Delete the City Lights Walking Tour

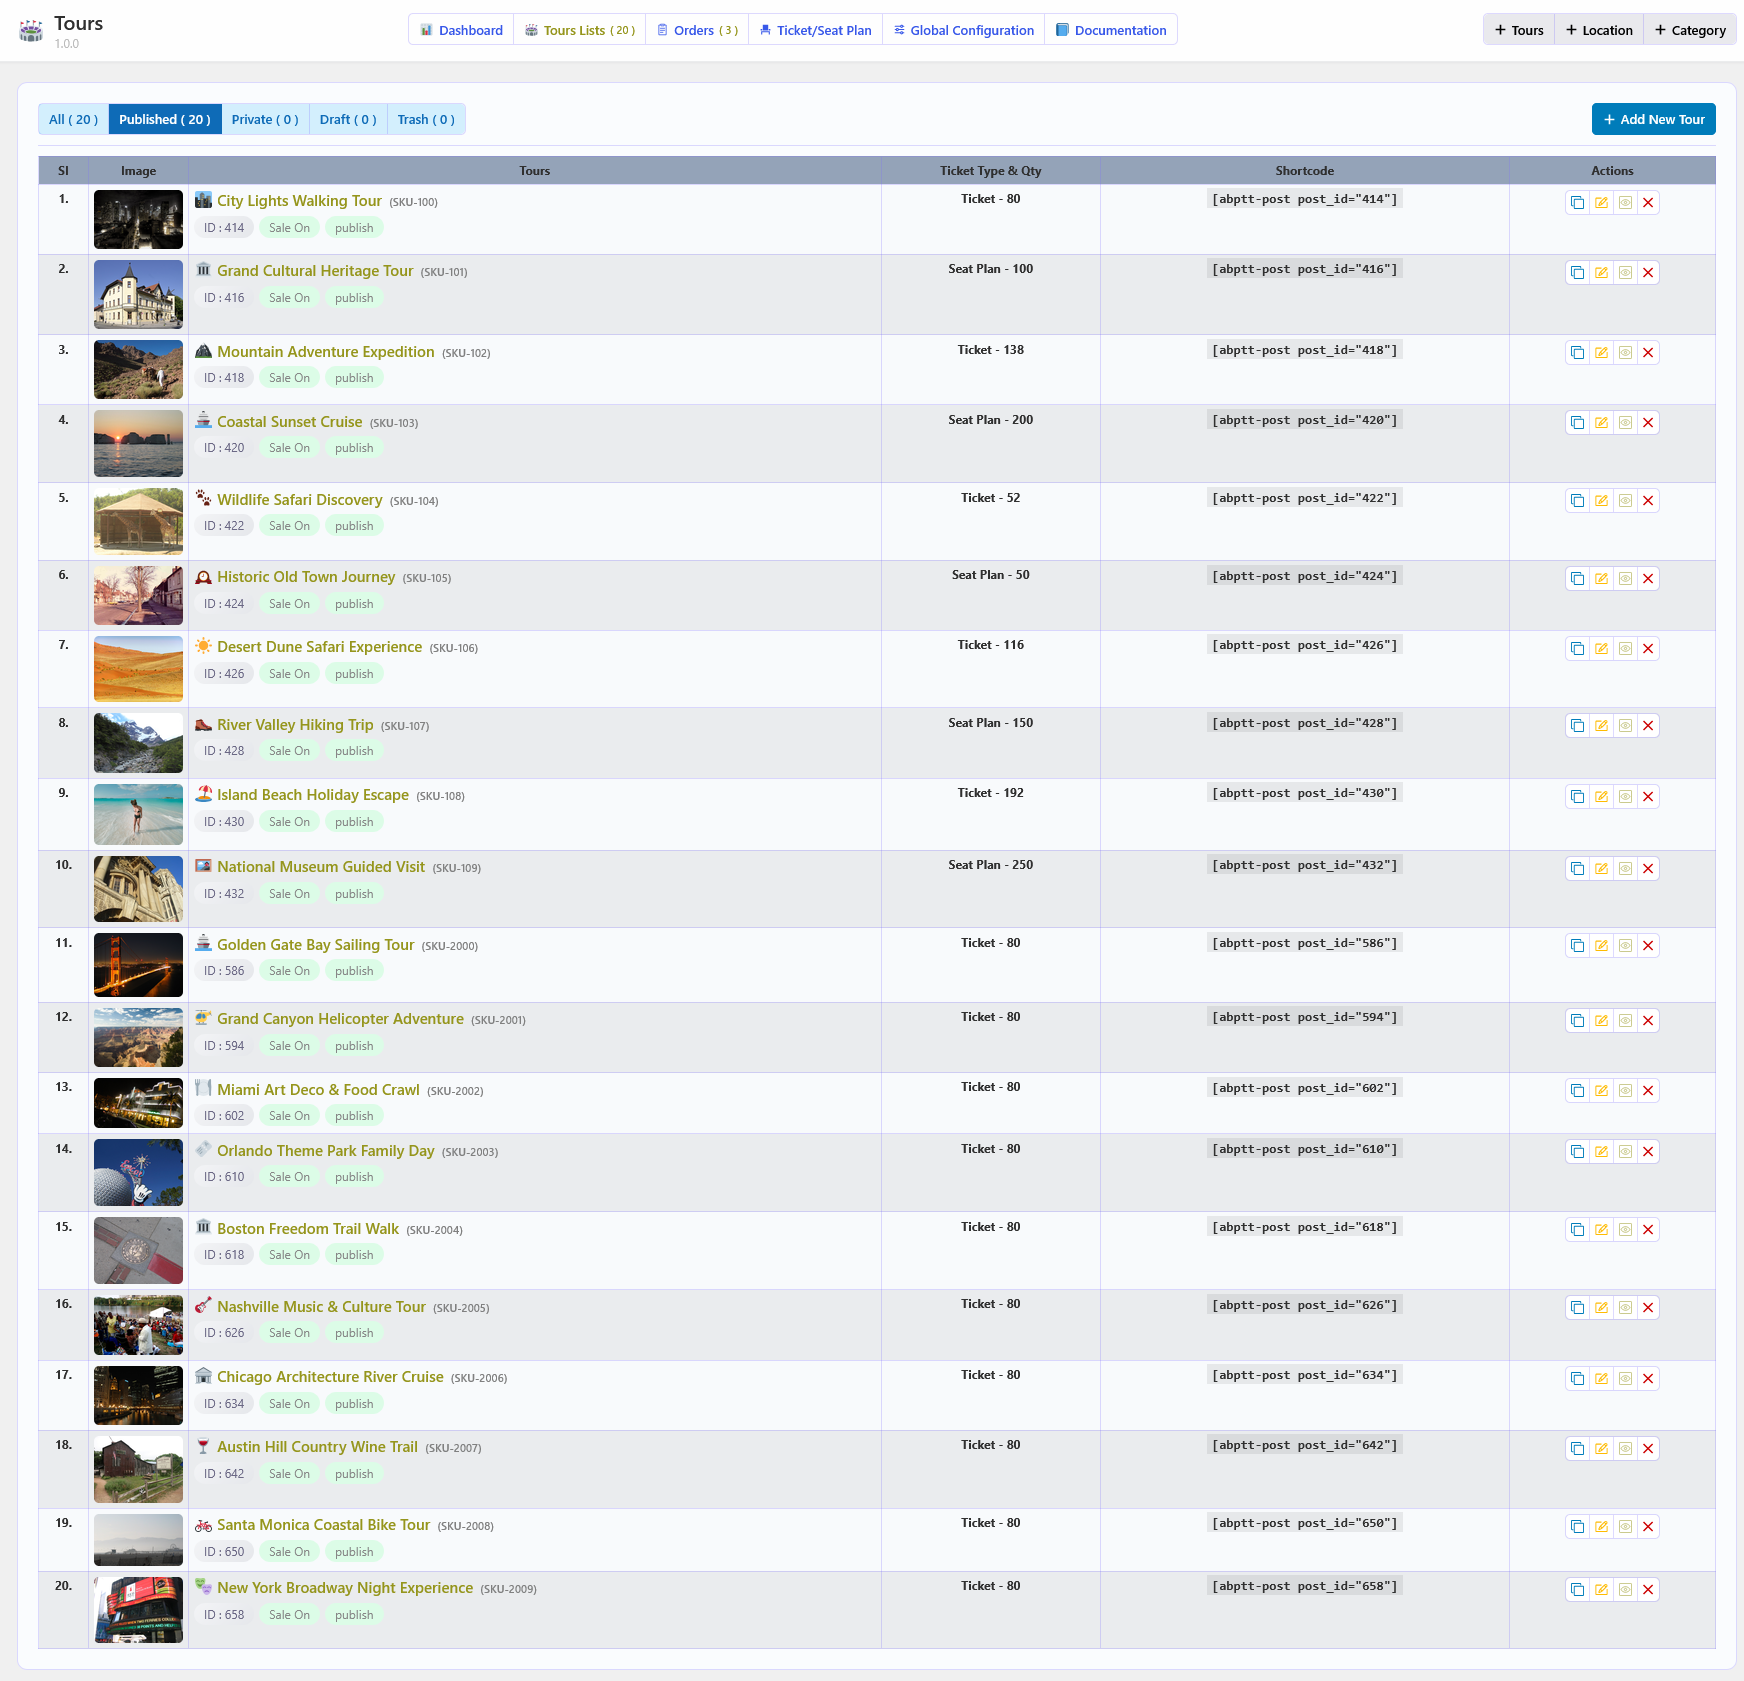pos(1648,203)
